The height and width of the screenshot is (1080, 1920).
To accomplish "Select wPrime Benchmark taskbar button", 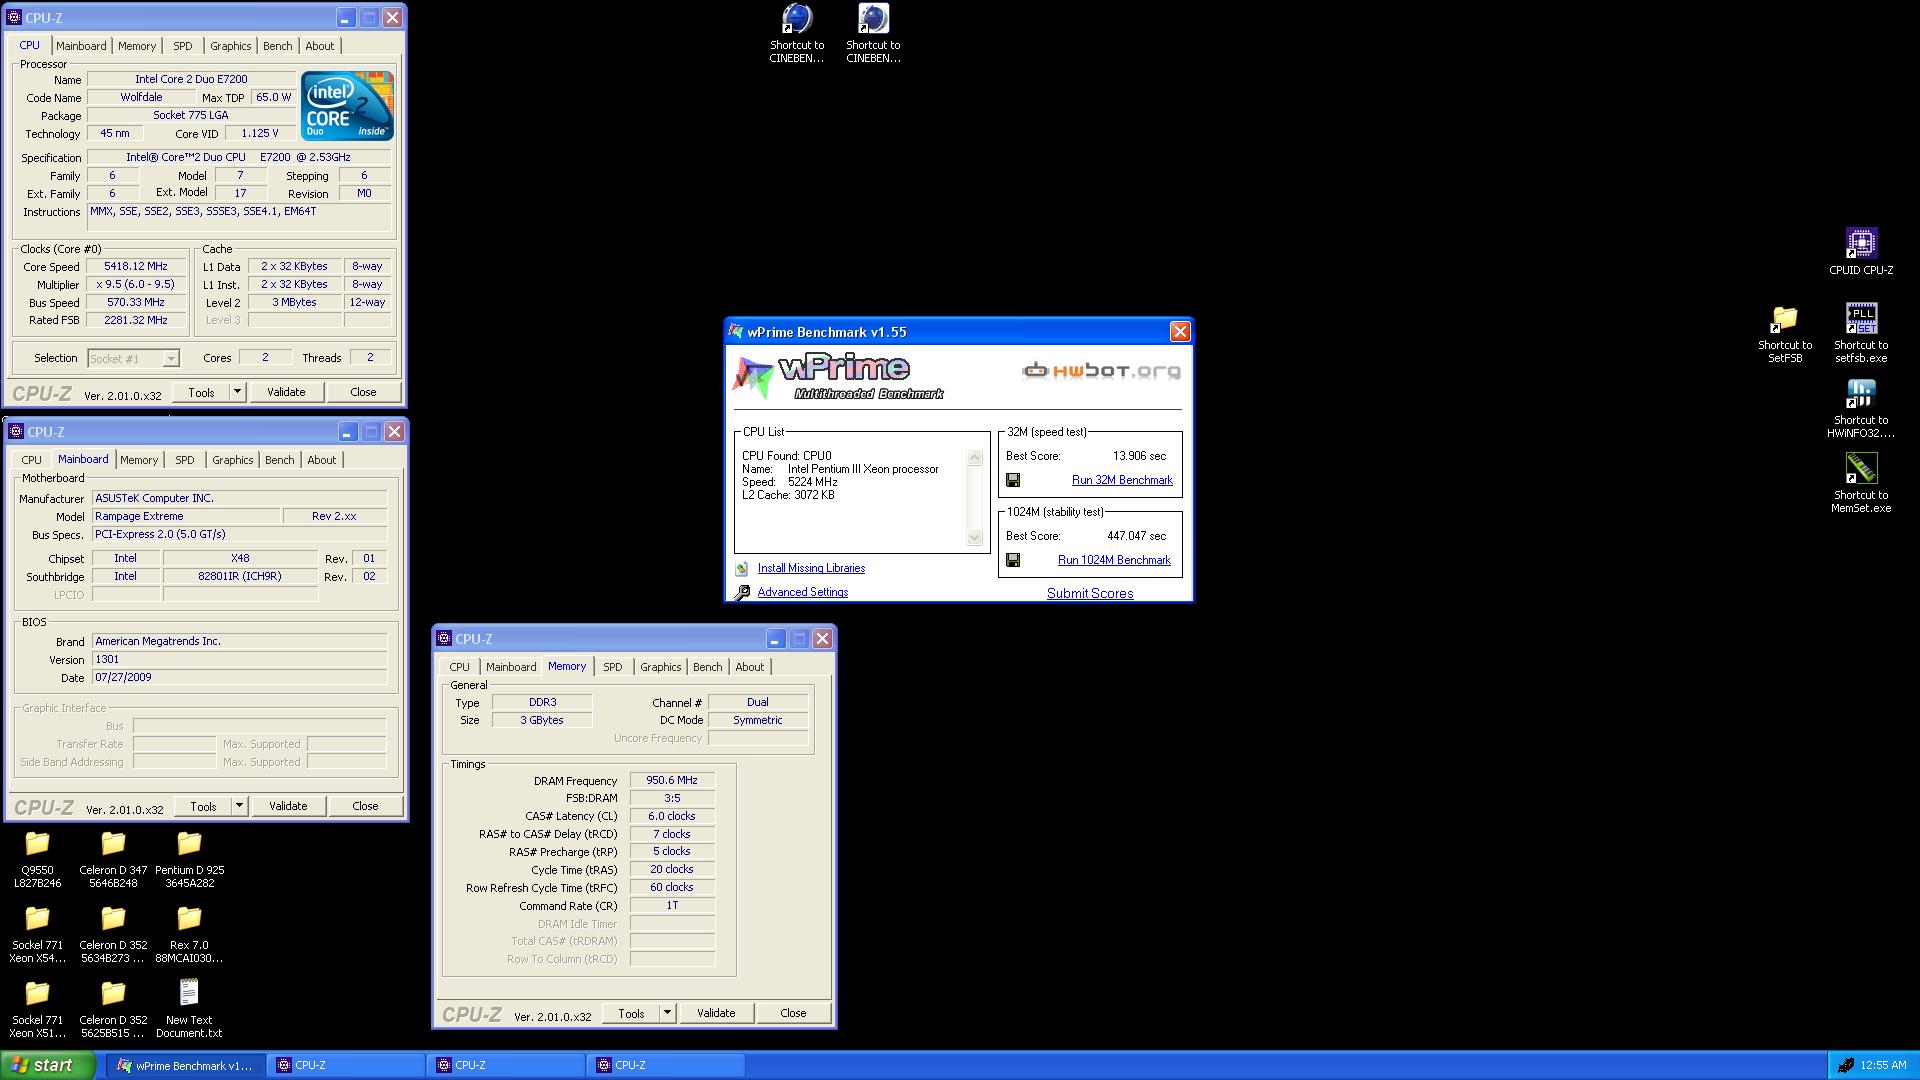I will tap(187, 1066).
